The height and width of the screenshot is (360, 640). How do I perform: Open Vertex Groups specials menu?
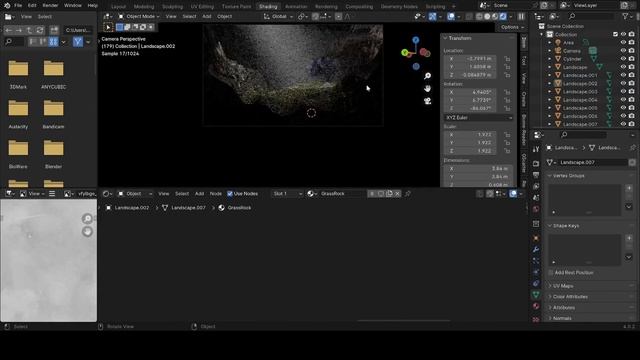[x=629, y=206]
